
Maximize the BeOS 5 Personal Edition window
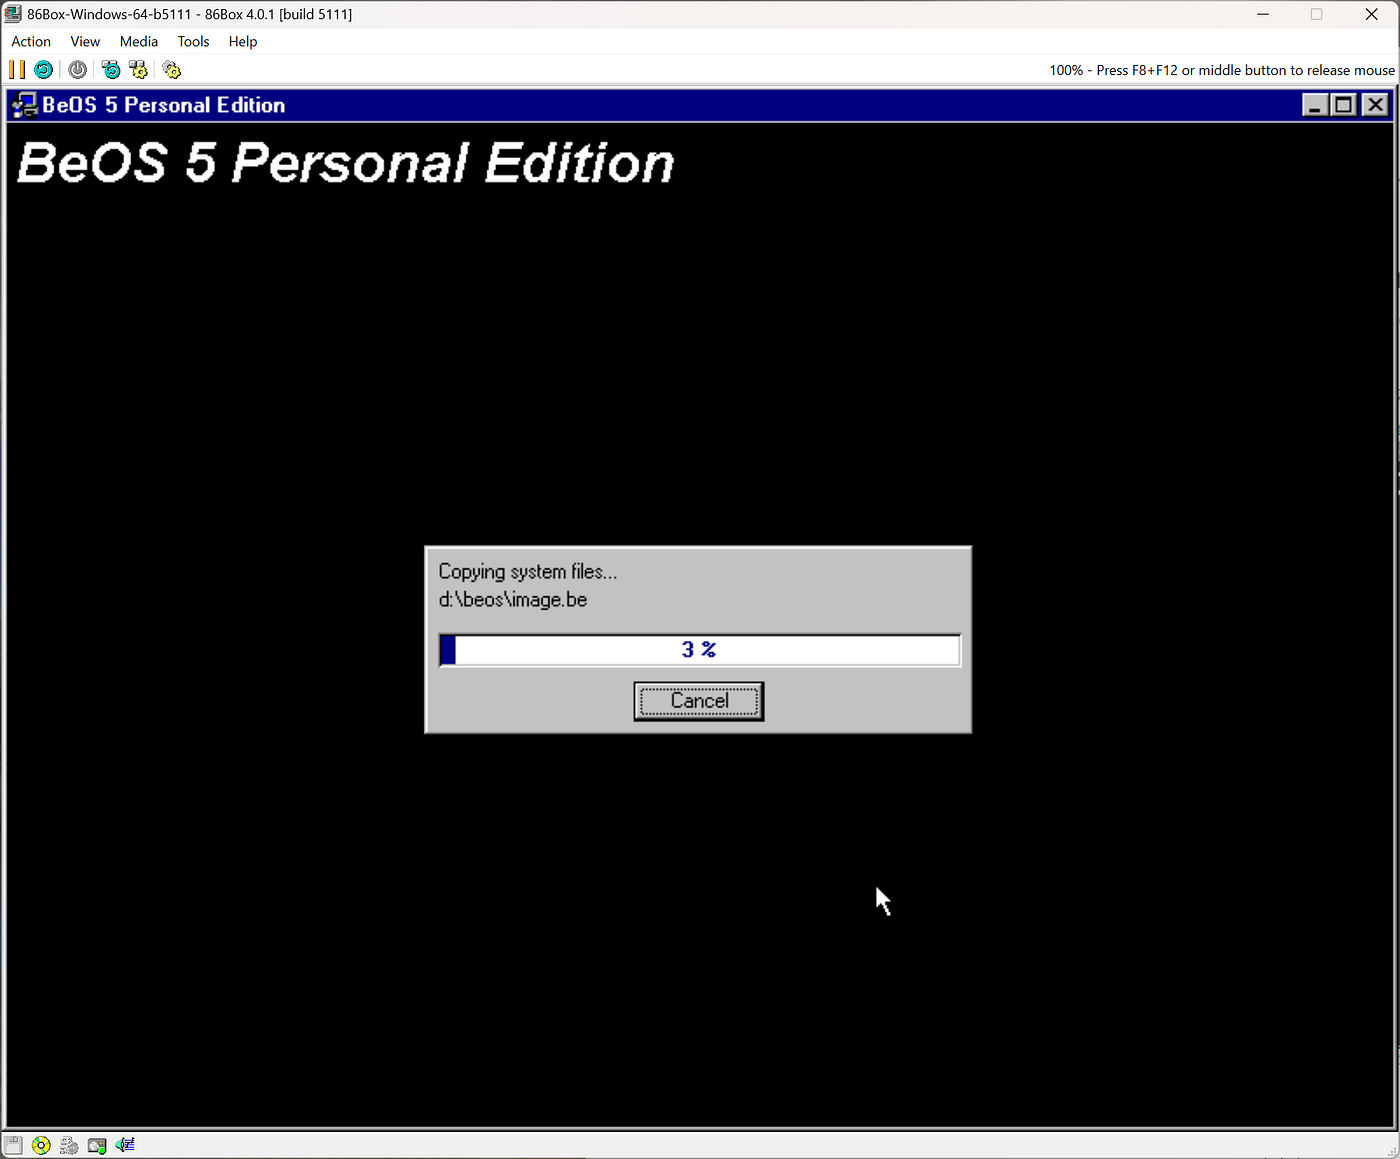(1345, 105)
